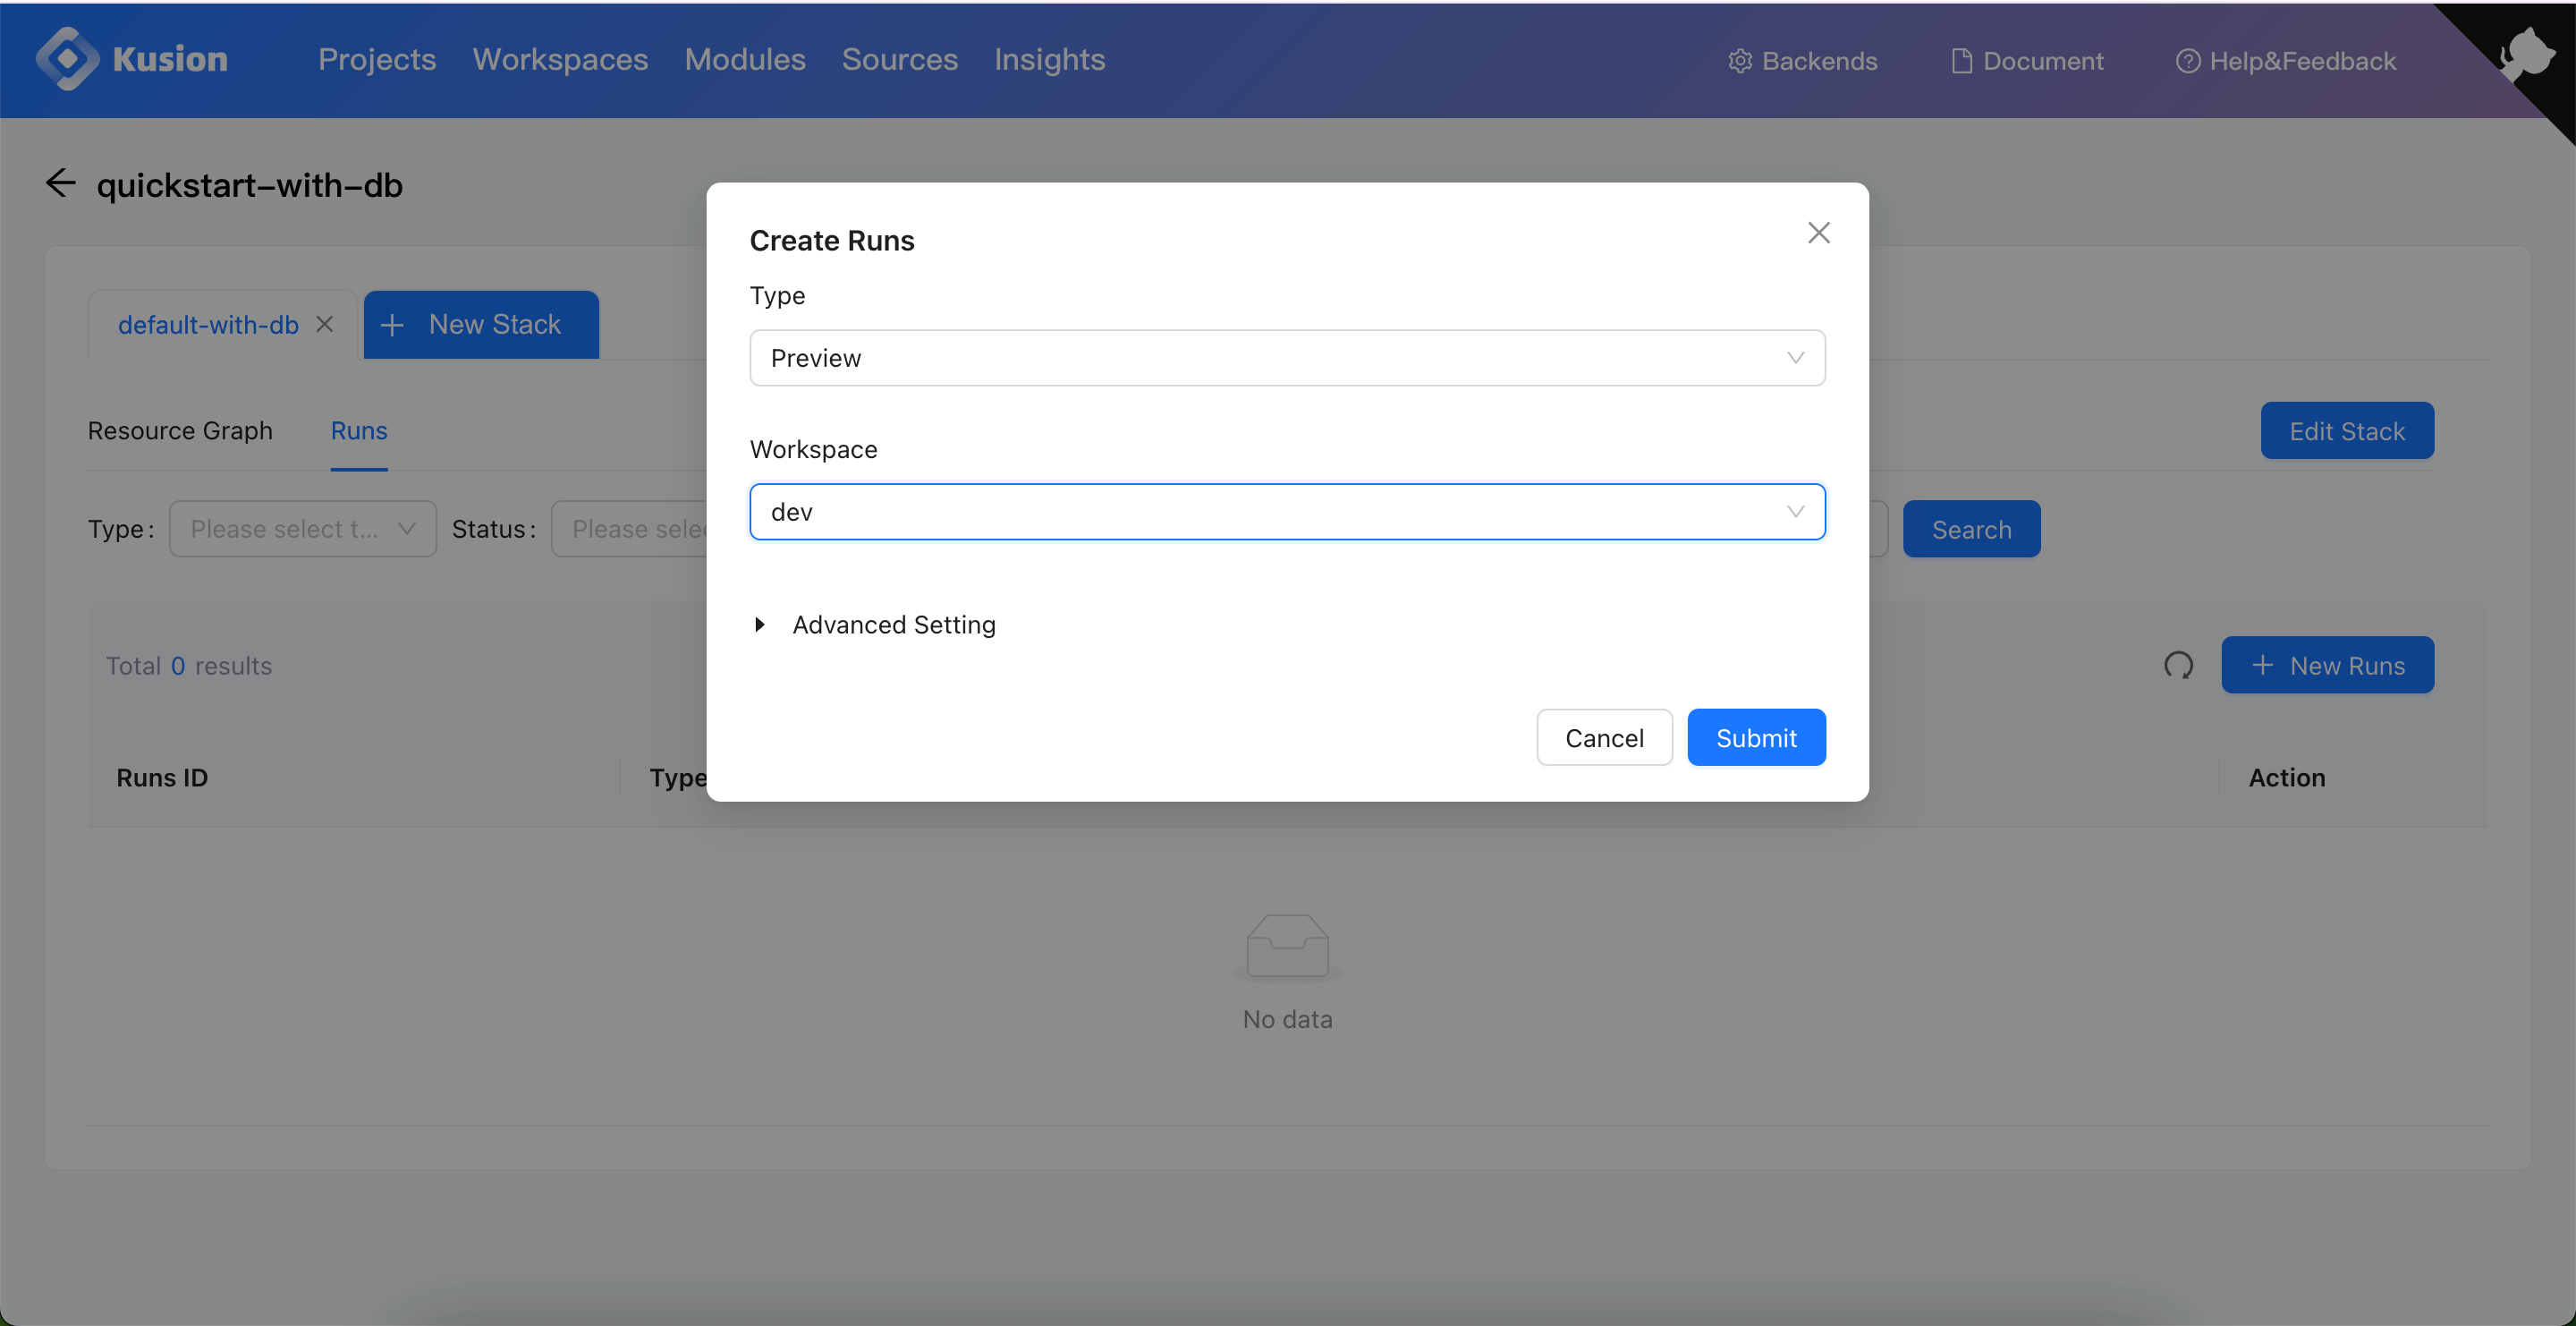Open the Backends settings panel
2576x1326 pixels.
pos(1801,59)
